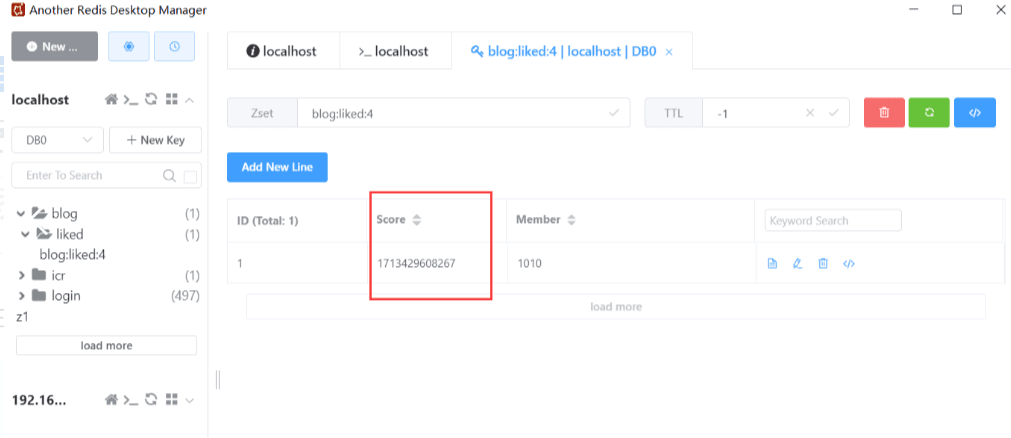Toggle the exact search checkbox
1011x438 pixels.
click(191, 177)
